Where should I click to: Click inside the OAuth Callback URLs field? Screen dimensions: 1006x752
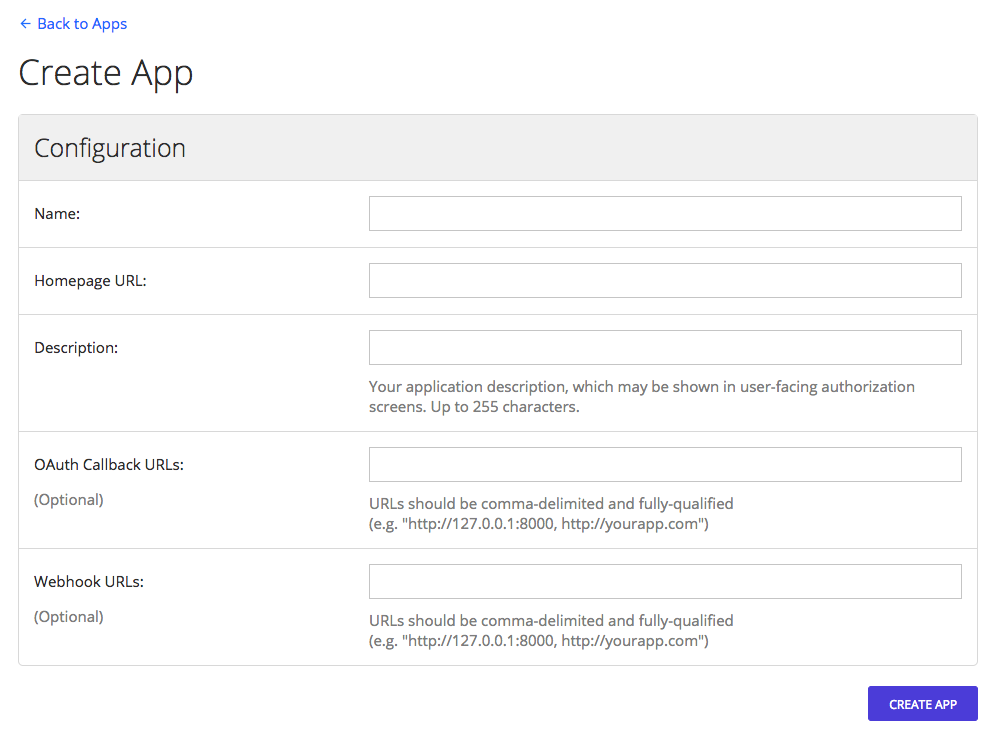point(664,464)
